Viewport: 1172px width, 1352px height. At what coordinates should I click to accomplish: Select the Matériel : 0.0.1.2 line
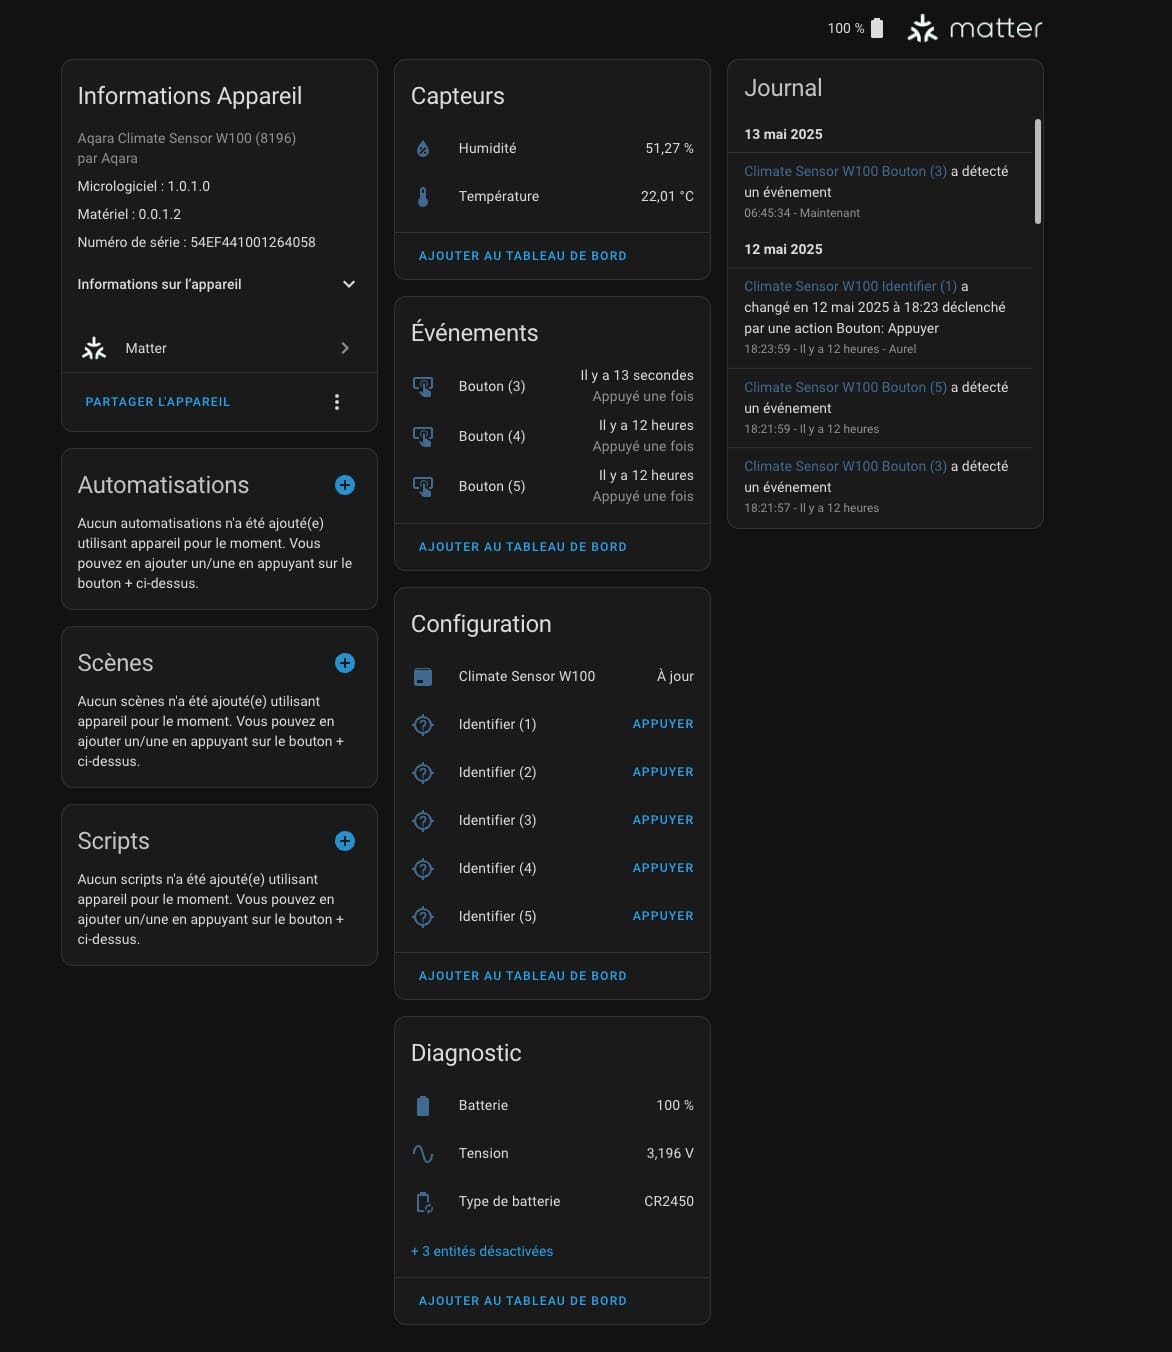coord(129,214)
